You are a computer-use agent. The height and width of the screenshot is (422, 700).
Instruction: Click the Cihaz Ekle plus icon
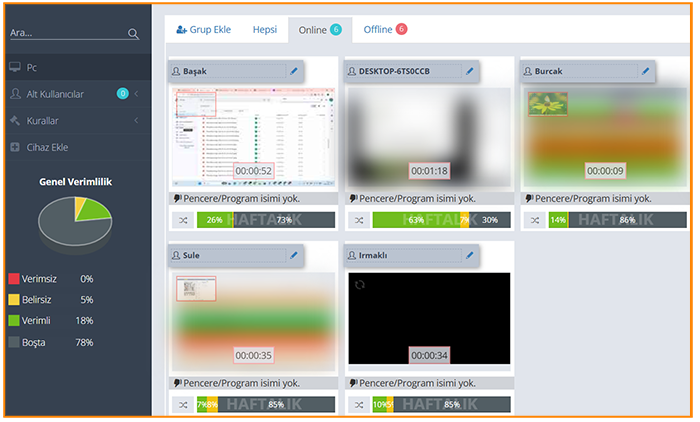(15, 147)
